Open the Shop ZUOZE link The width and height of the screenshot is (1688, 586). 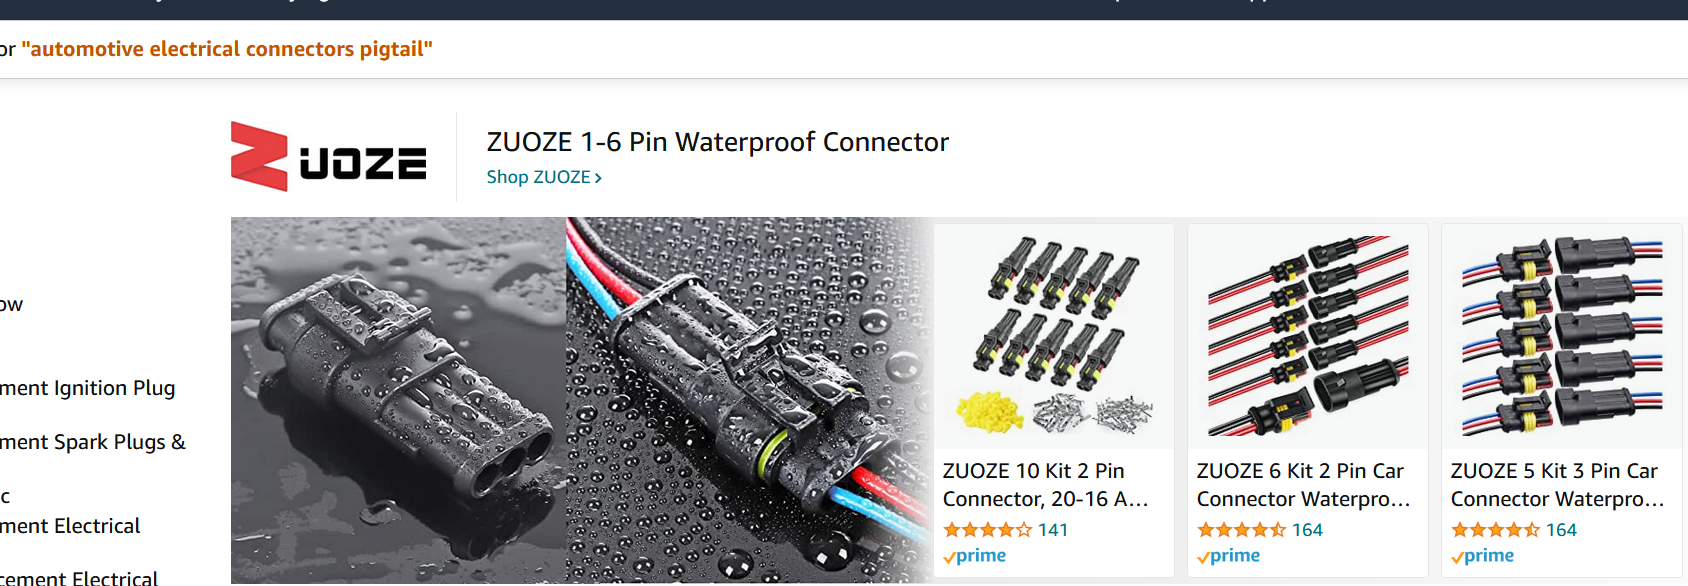[544, 177]
